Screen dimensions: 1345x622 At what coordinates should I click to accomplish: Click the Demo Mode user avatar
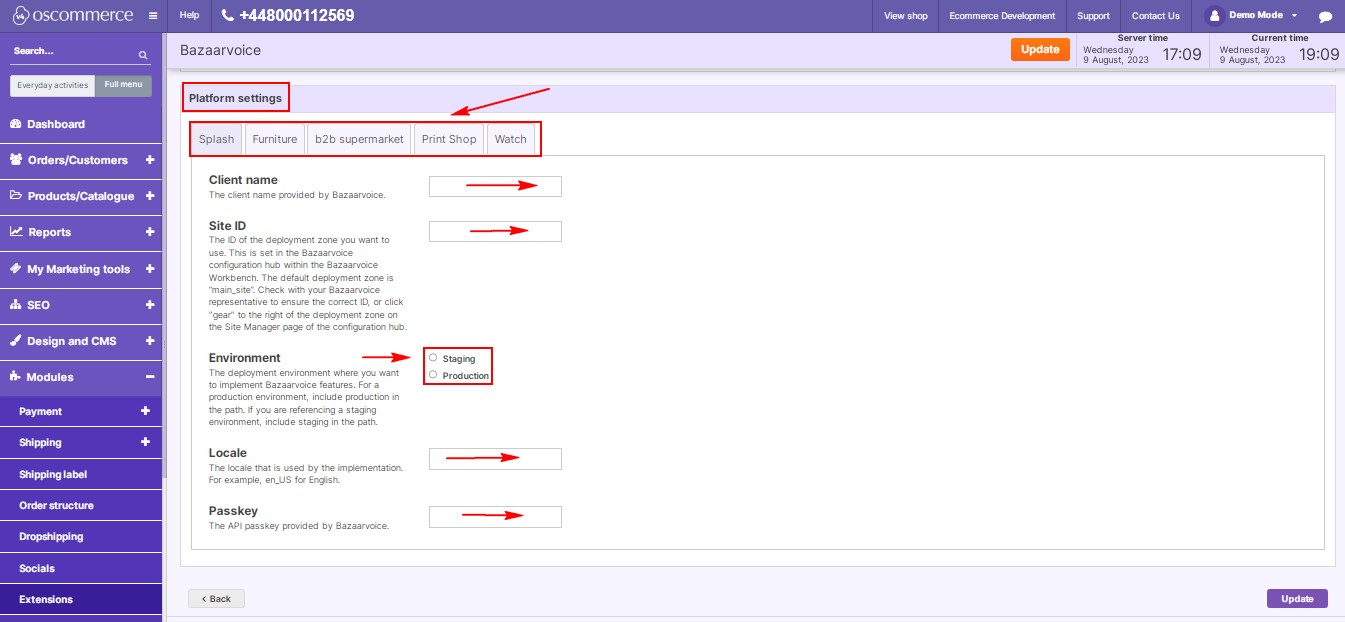[x=1214, y=16]
